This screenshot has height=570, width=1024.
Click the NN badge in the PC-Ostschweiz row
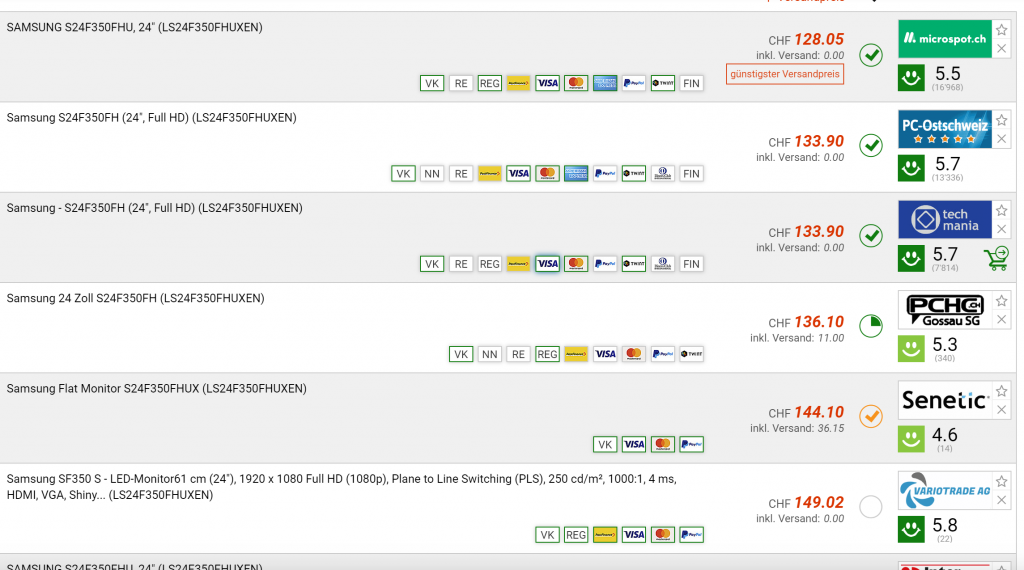click(432, 174)
